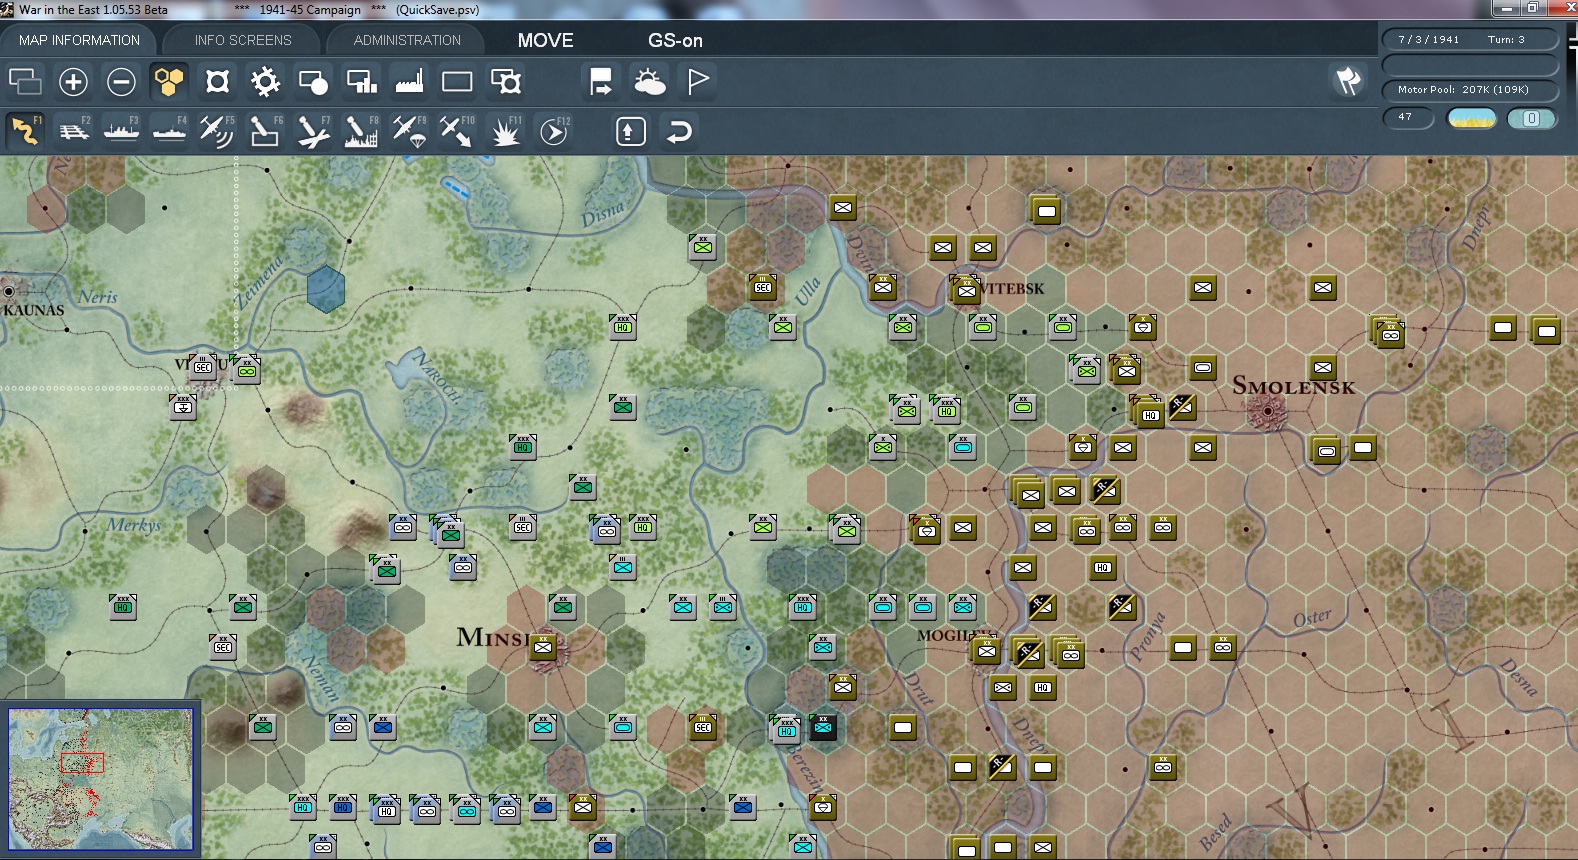Select Air transport mode F9 icon
The width and height of the screenshot is (1578, 860).
click(409, 131)
